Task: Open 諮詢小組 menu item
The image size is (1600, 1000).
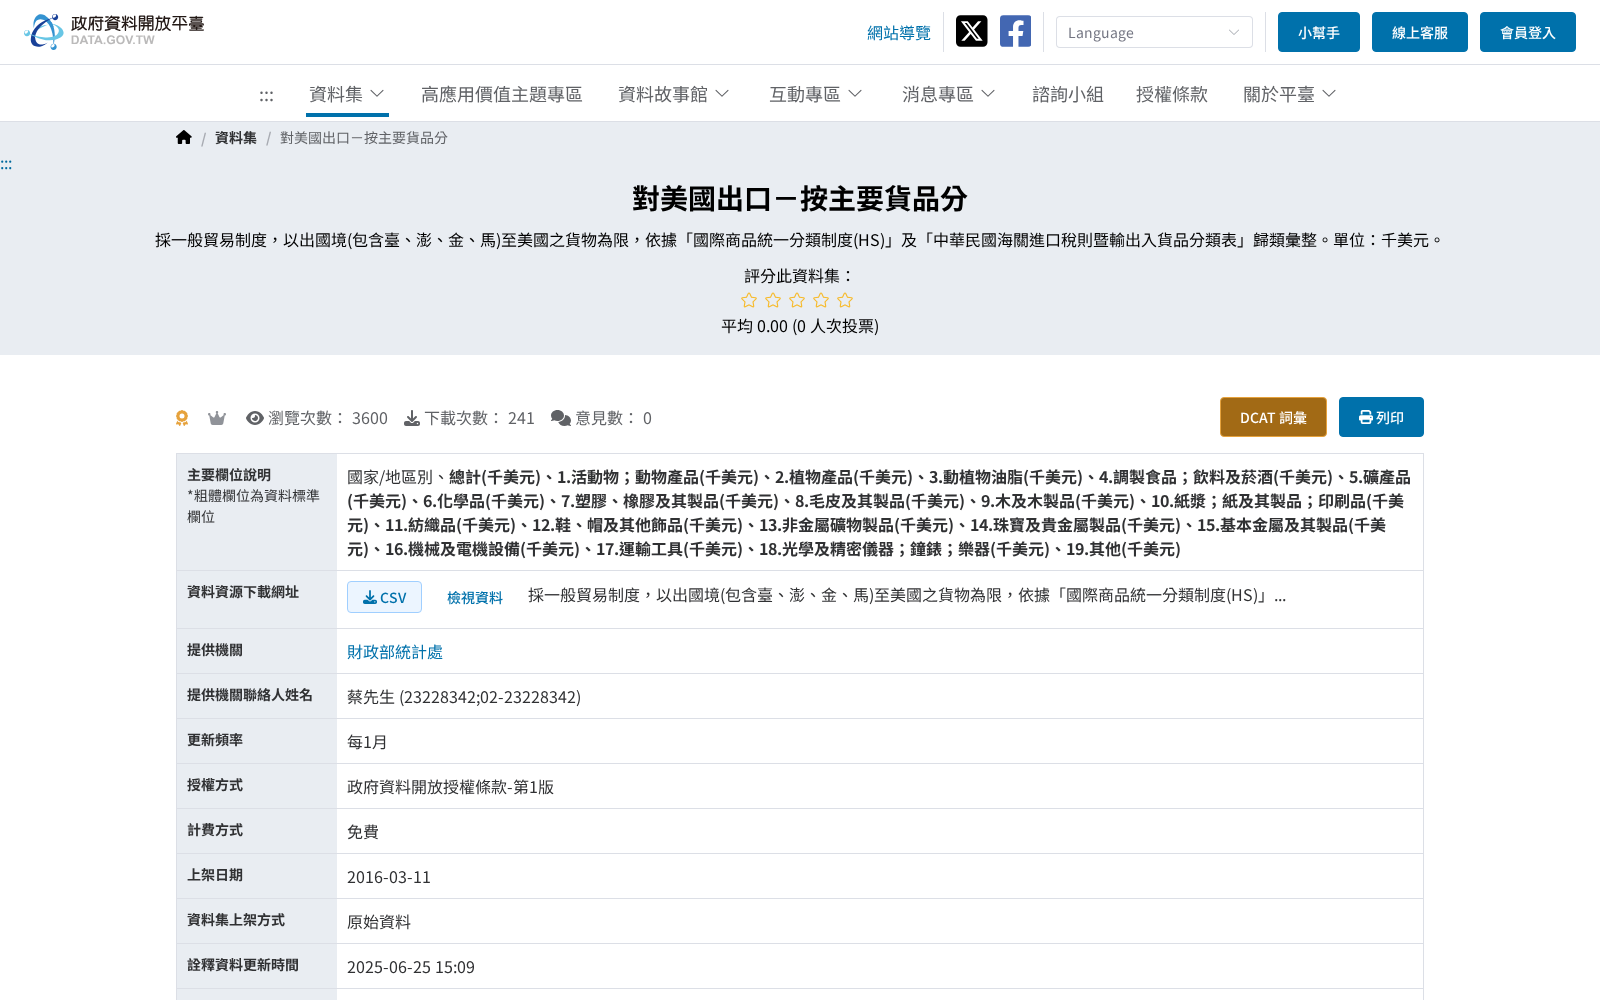Action: click(1067, 94)
